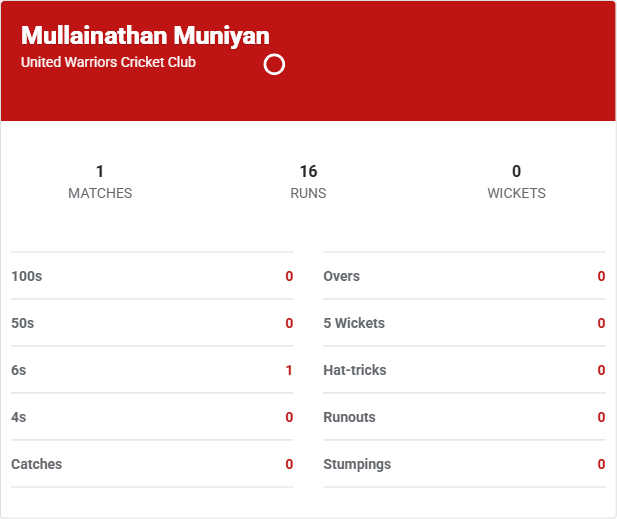Viewport: 617px width, 519px height.
Task: Click the 100s statistic row
Action: pyautogui.click(x=152, y=276)
